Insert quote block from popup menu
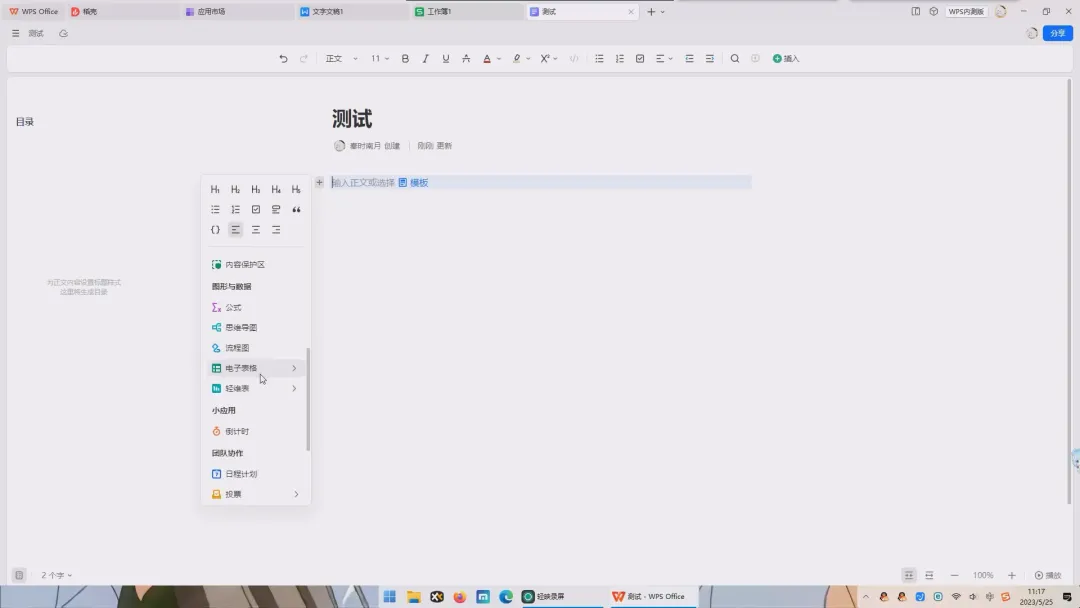Viewport: 1080px width, 608px height. click(x=296, y=209)
